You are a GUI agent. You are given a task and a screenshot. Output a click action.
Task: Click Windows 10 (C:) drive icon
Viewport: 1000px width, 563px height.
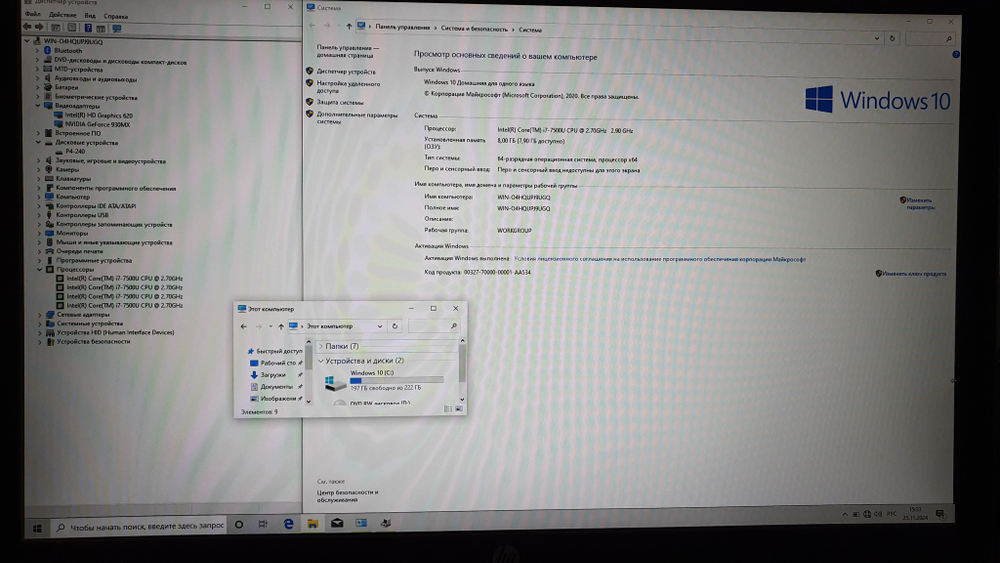tap(335, 383)
